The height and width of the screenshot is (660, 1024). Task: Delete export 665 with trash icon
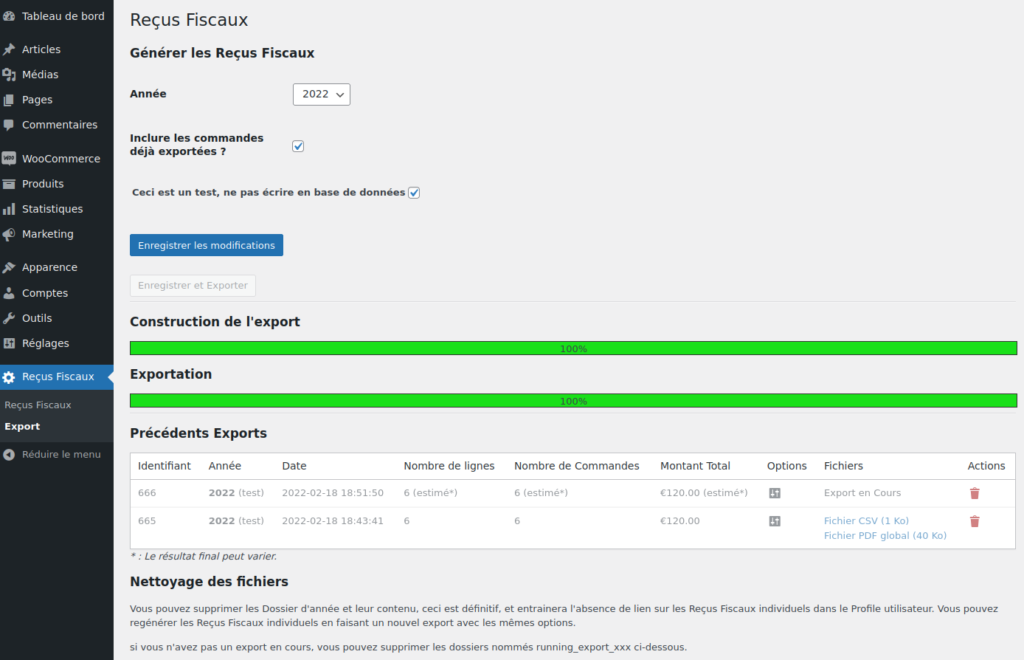pyautogui.click(x=974, y=521)
